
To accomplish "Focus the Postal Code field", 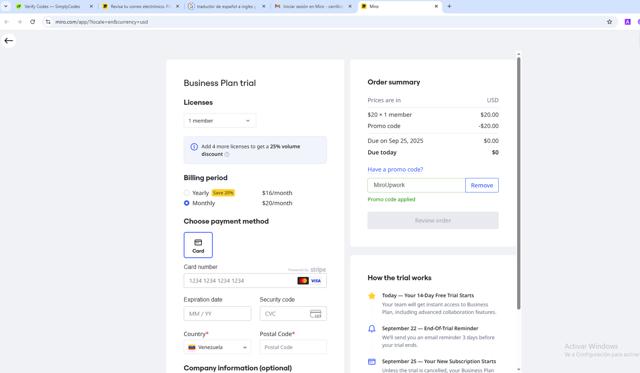I will pos(293,347).
